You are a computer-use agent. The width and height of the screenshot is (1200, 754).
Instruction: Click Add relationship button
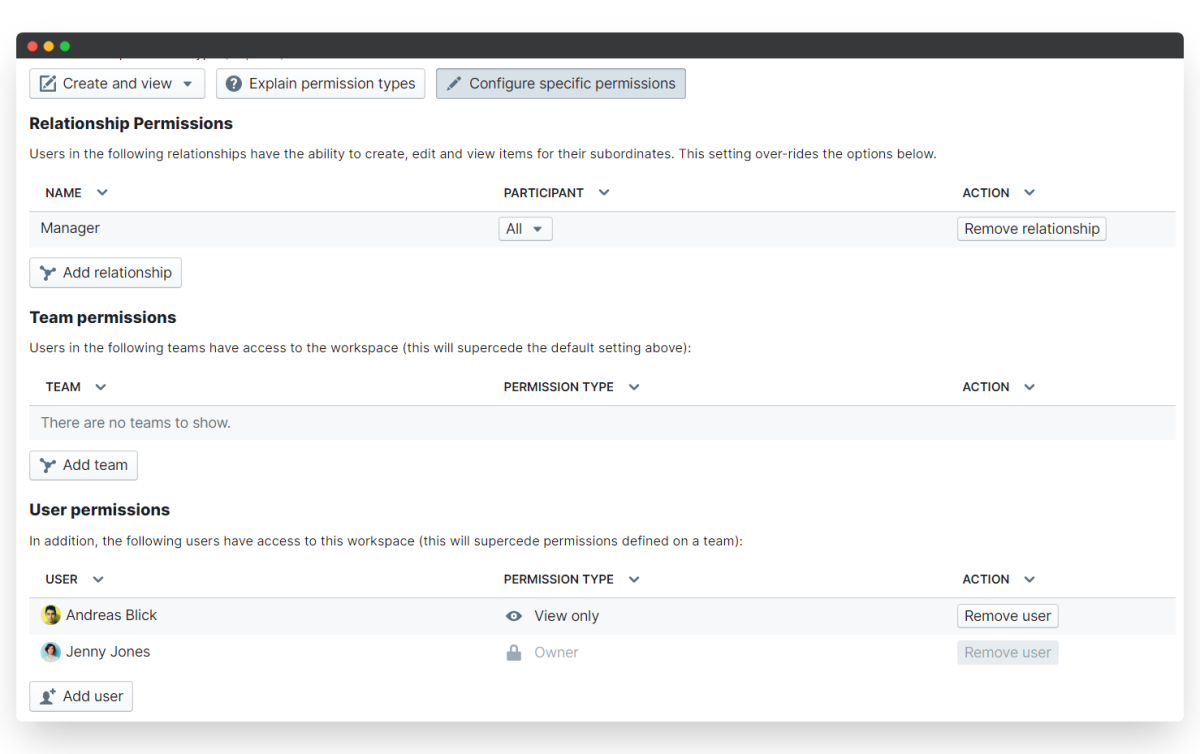coord(105,273)
